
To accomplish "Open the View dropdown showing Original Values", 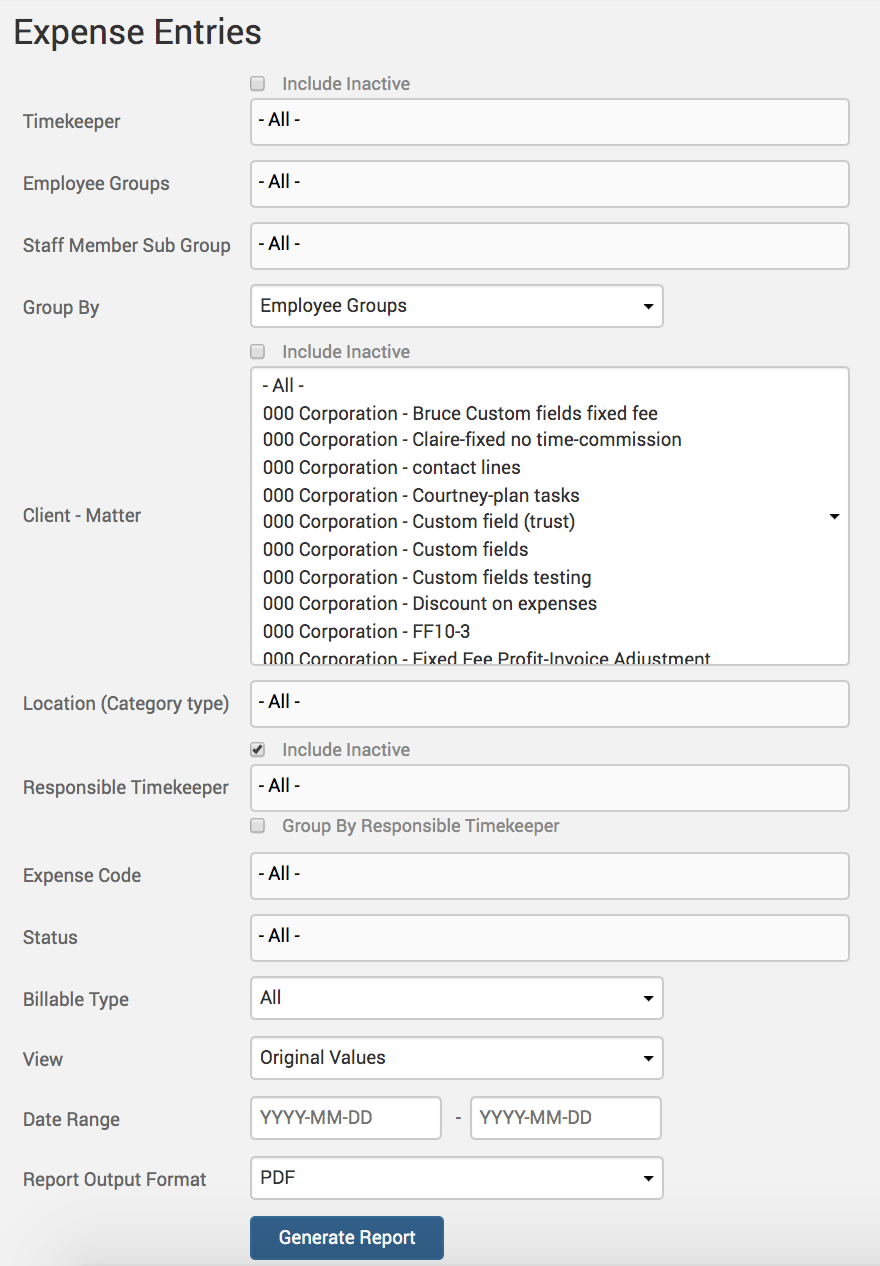I will (456, 1058).
